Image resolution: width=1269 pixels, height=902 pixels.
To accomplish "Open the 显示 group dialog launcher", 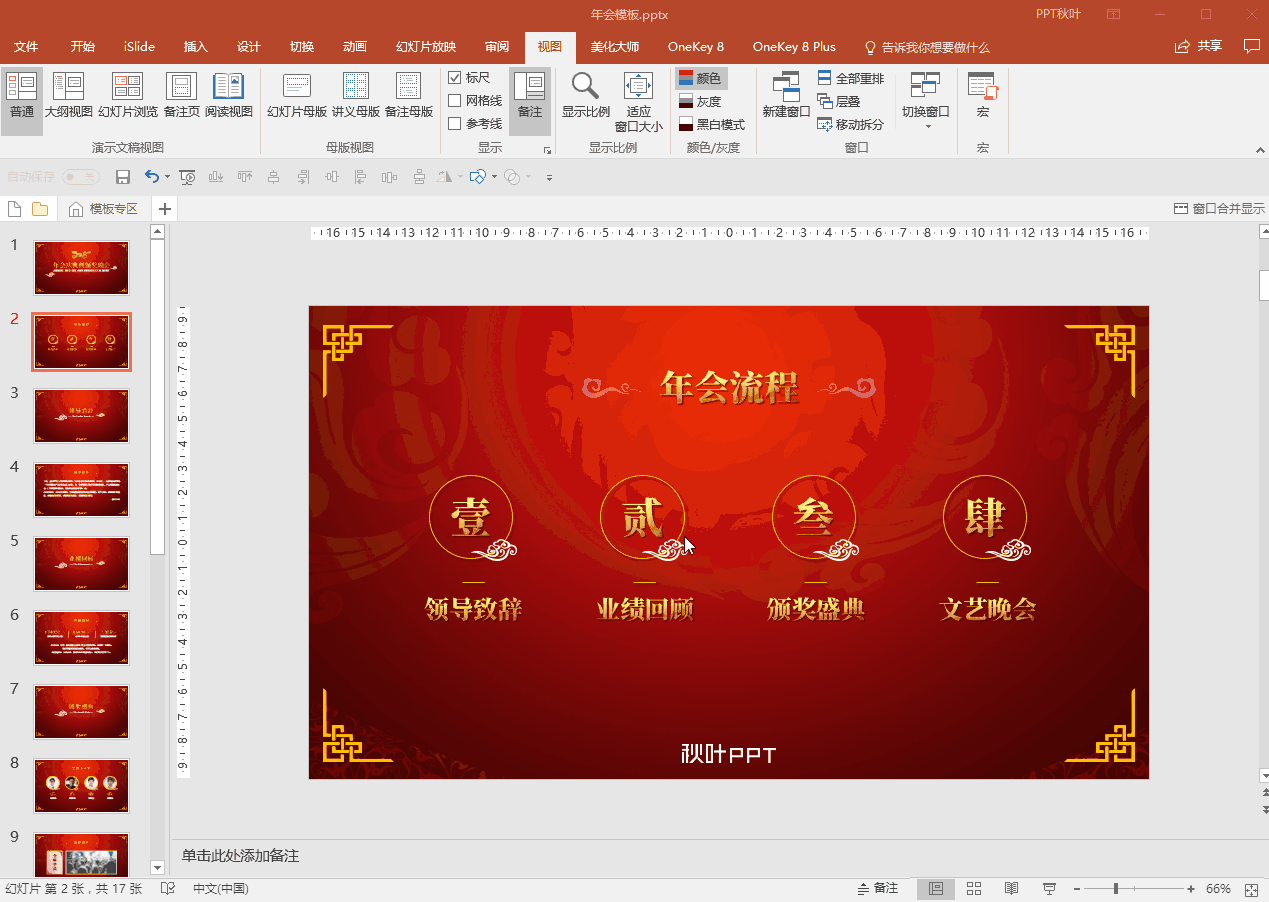I will [547, 150].
